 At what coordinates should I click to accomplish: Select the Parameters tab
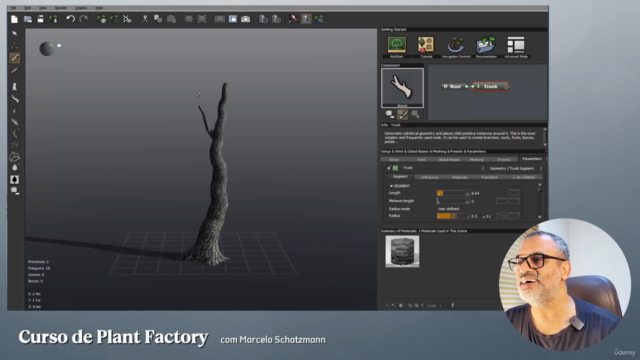pos(531,159)
